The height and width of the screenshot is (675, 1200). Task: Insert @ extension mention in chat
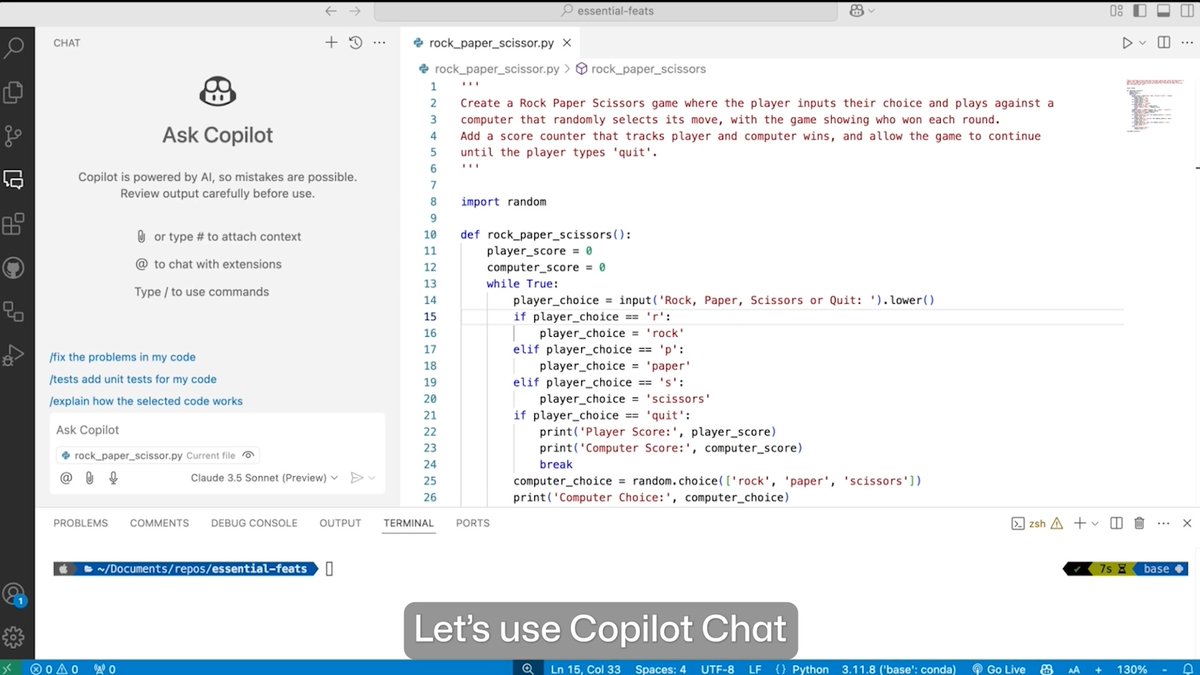pos(66,478)
